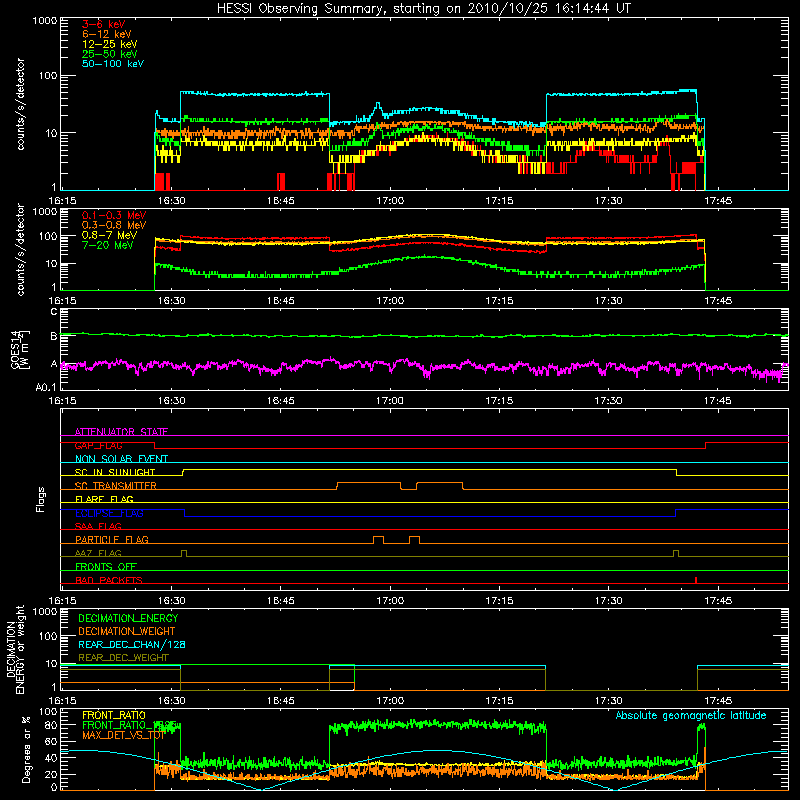
Task: Click the 16:45 tick label under flags panel
Action: 280,601
